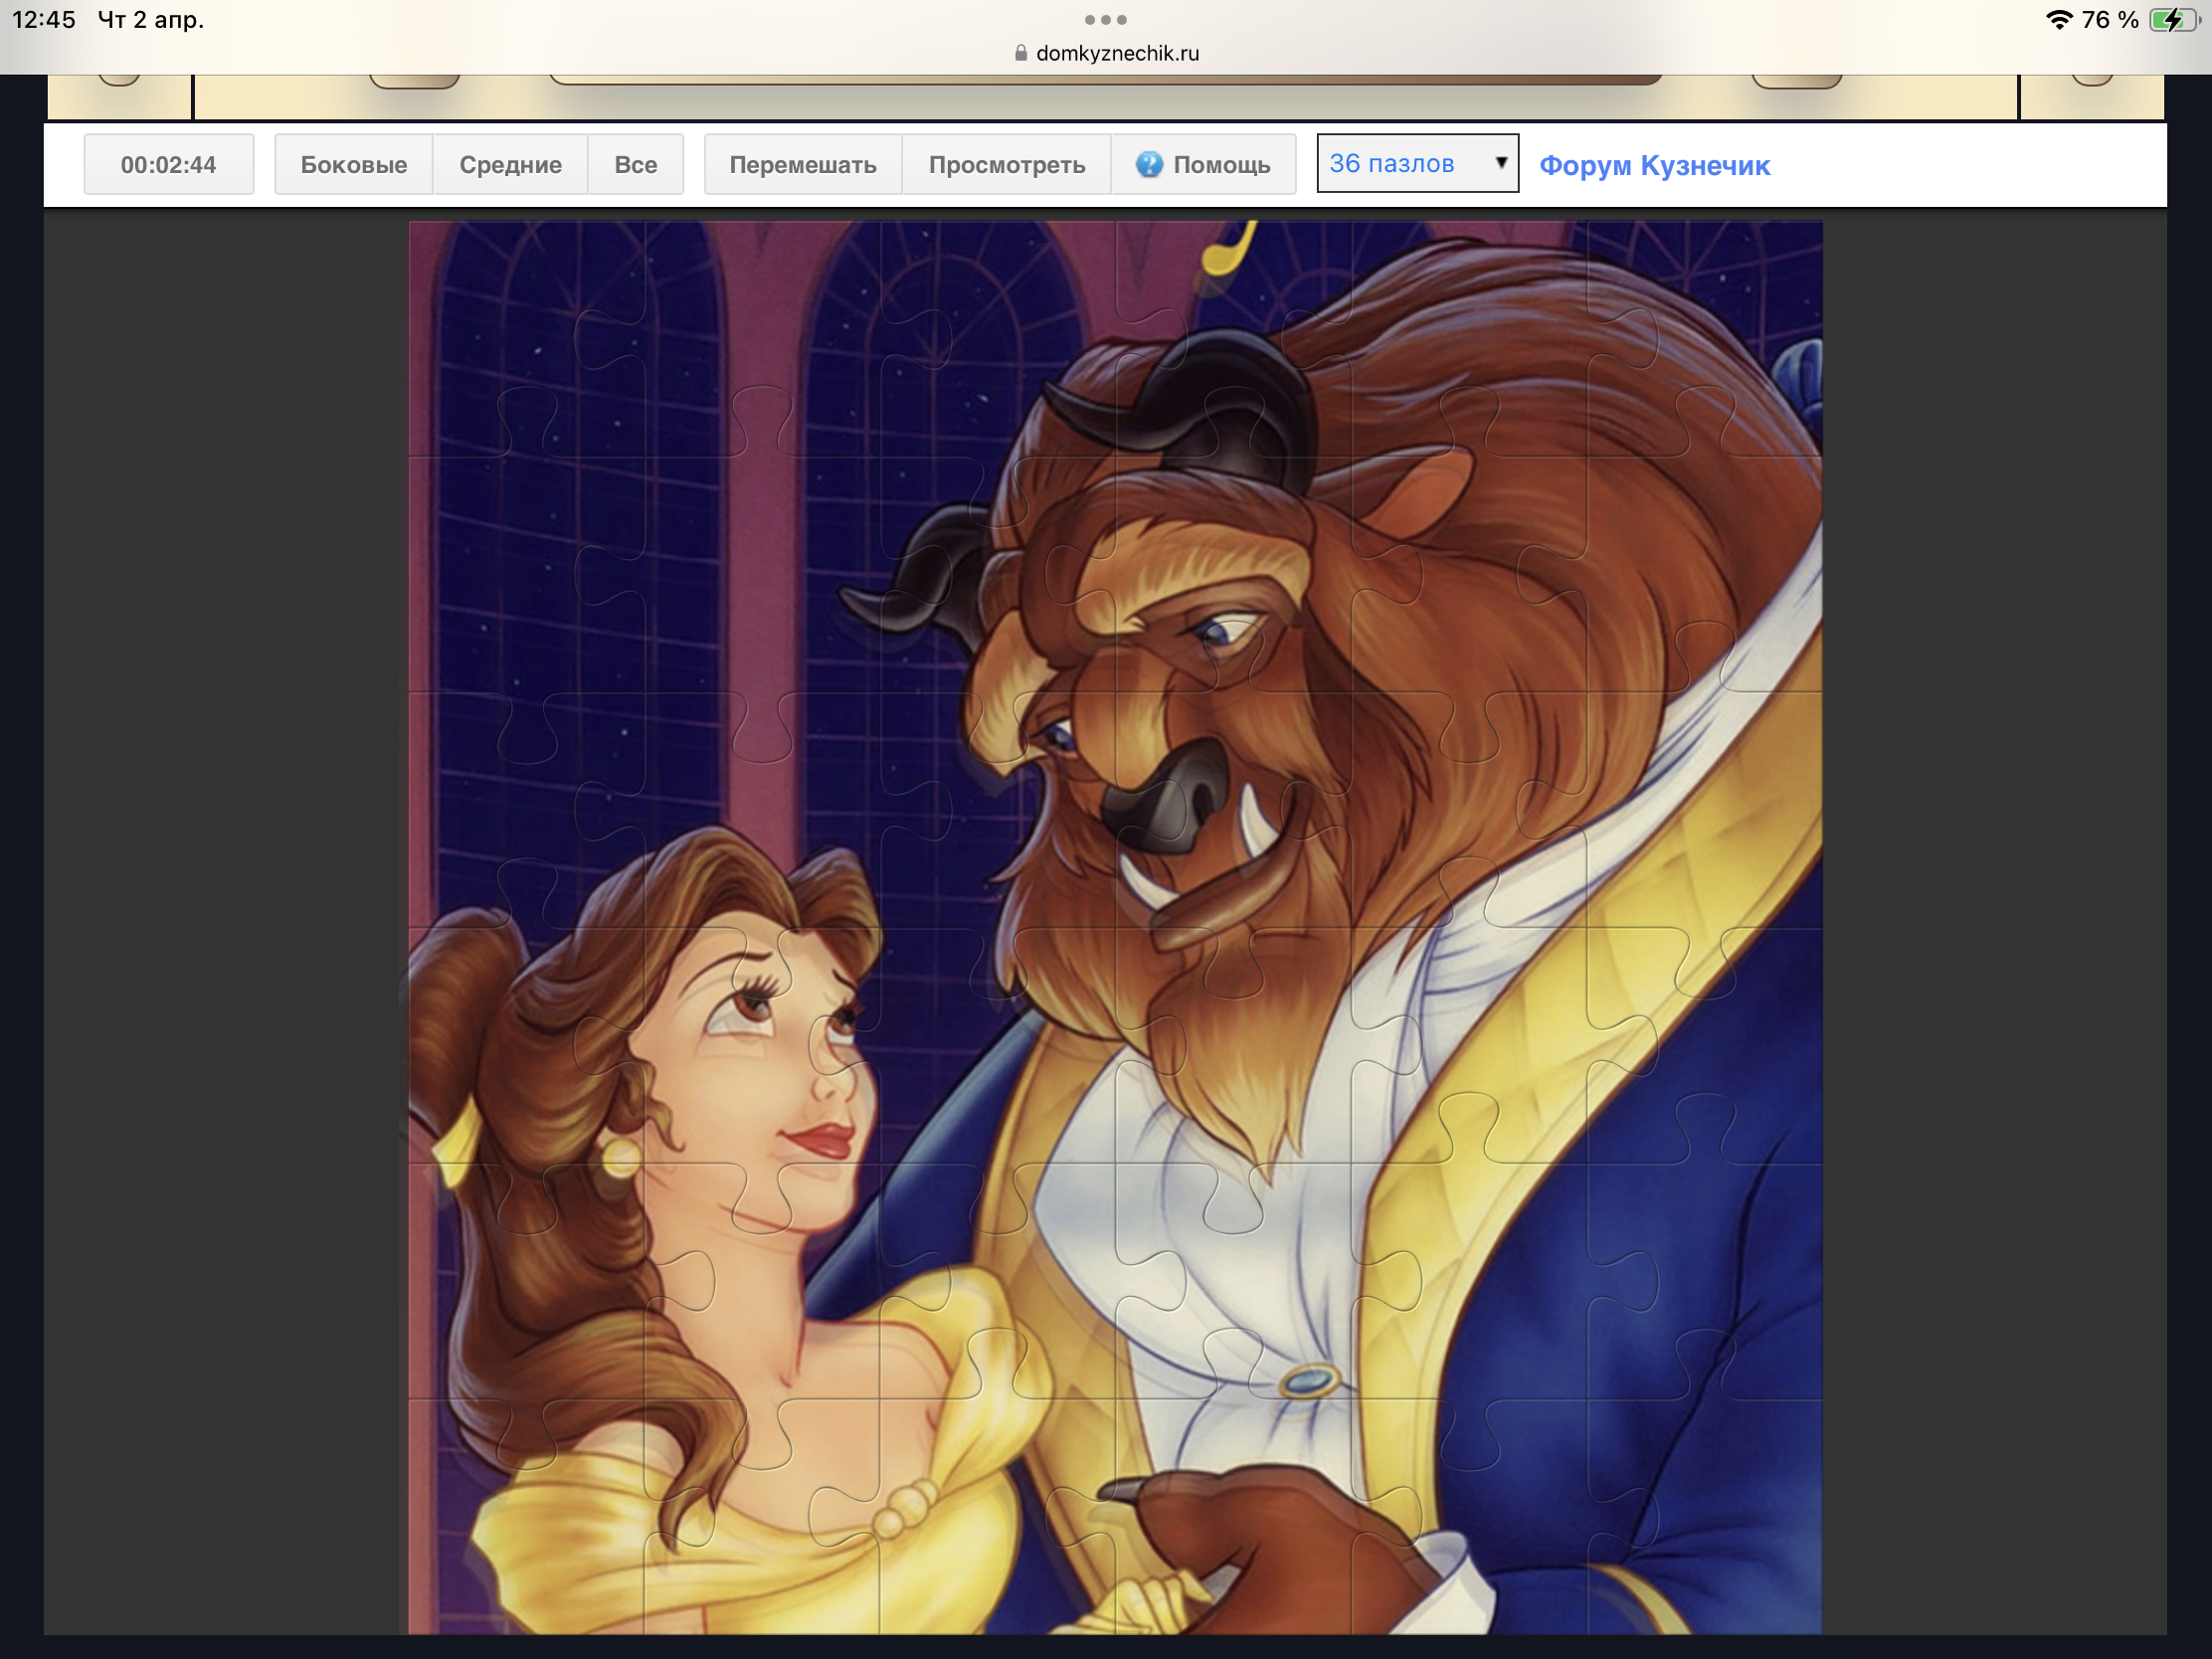Screen dimensions: 2212x1659
Task: Click the 00:02:44 timer display
Action: pos(168,164)
